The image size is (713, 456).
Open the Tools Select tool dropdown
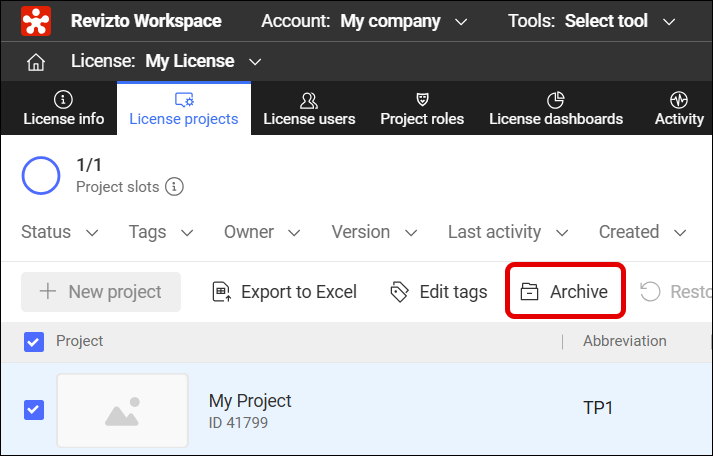coord(592,21)
